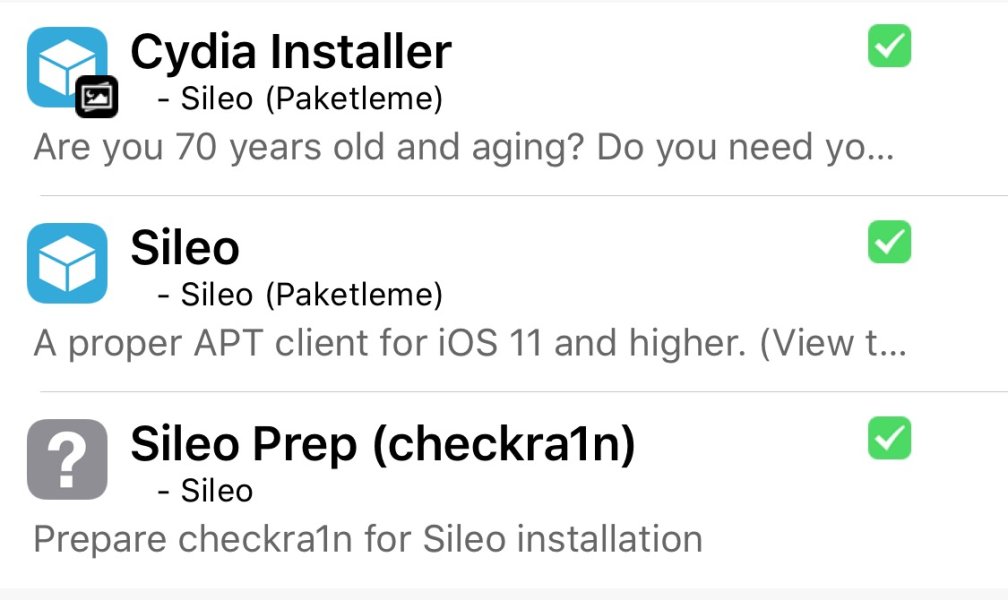Toggle the Sileo package checkbox
1008x600 pixels.
tap(889, 242)
